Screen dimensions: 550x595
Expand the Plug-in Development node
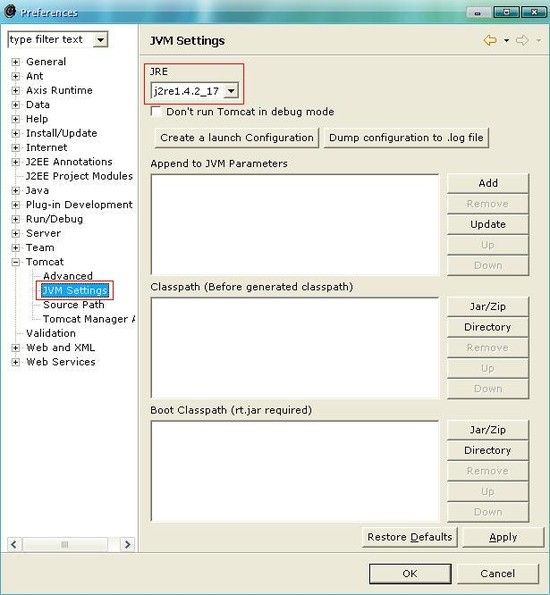(x=15, y=205)
